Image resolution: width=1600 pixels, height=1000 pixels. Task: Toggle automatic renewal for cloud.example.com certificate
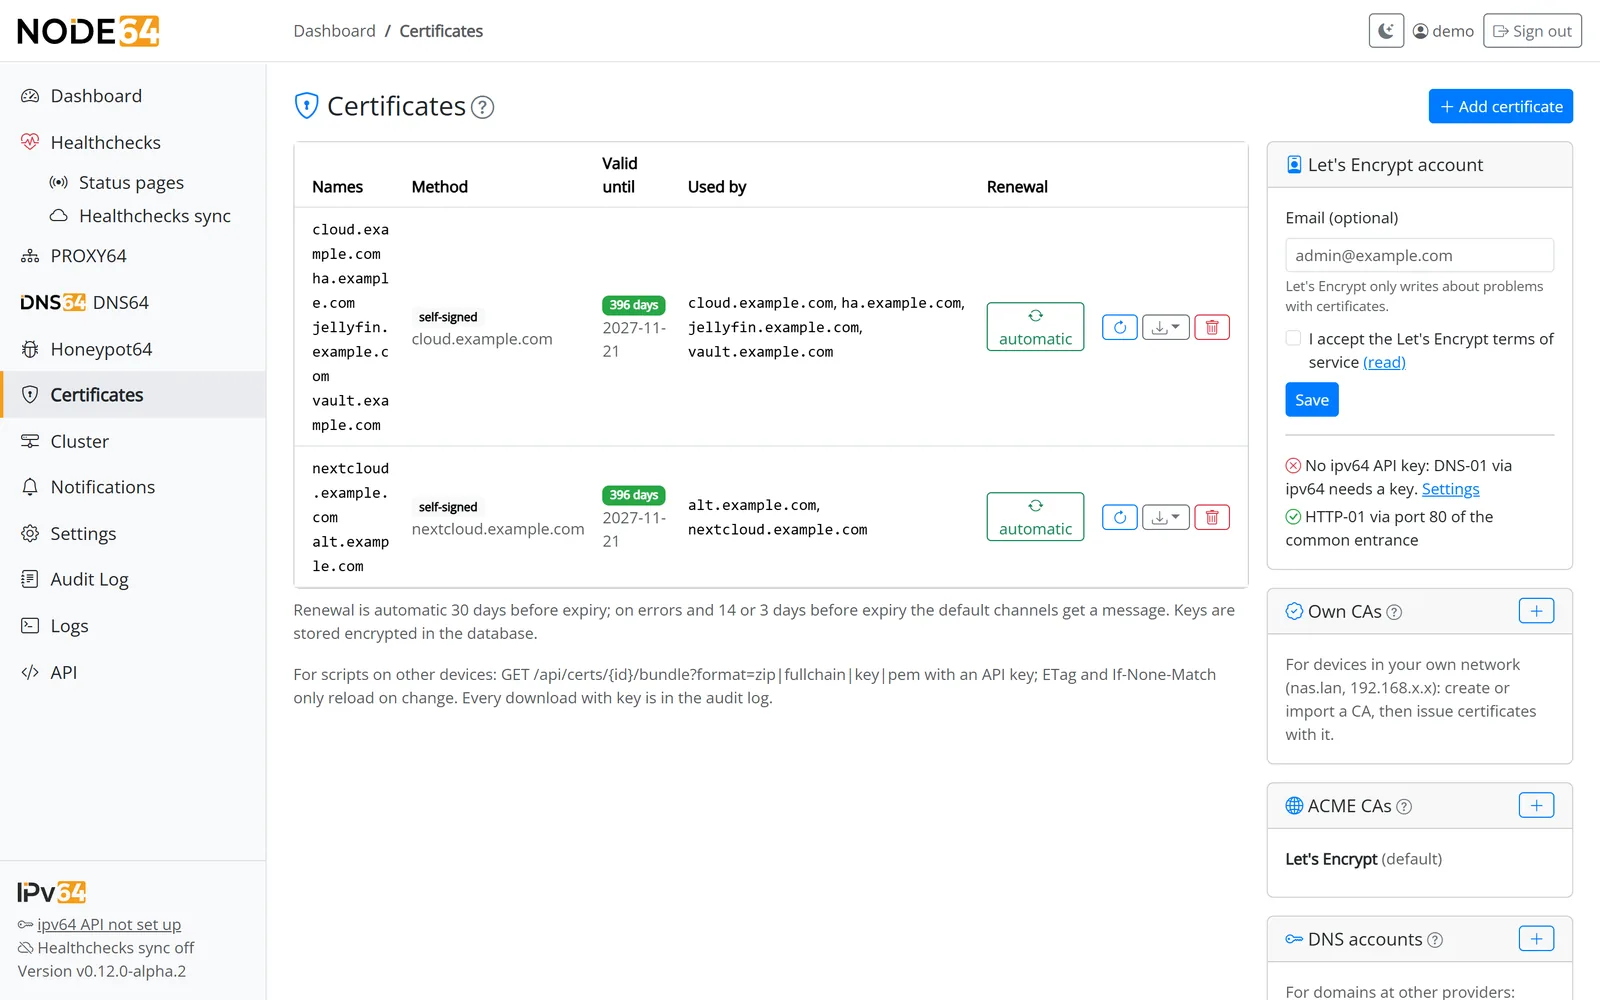(x=1035, y=327)
